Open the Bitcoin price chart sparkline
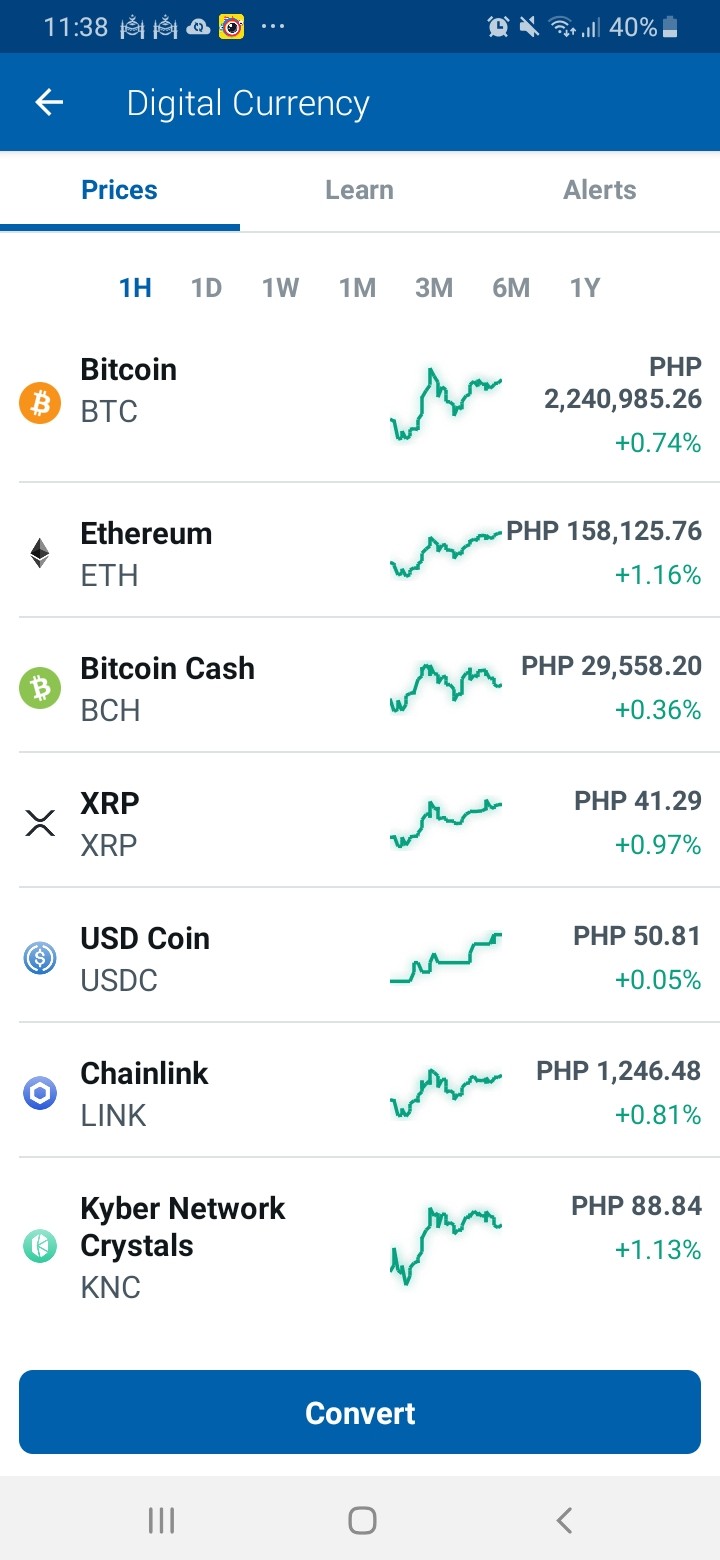720x1560 pixels. [445, 404]
